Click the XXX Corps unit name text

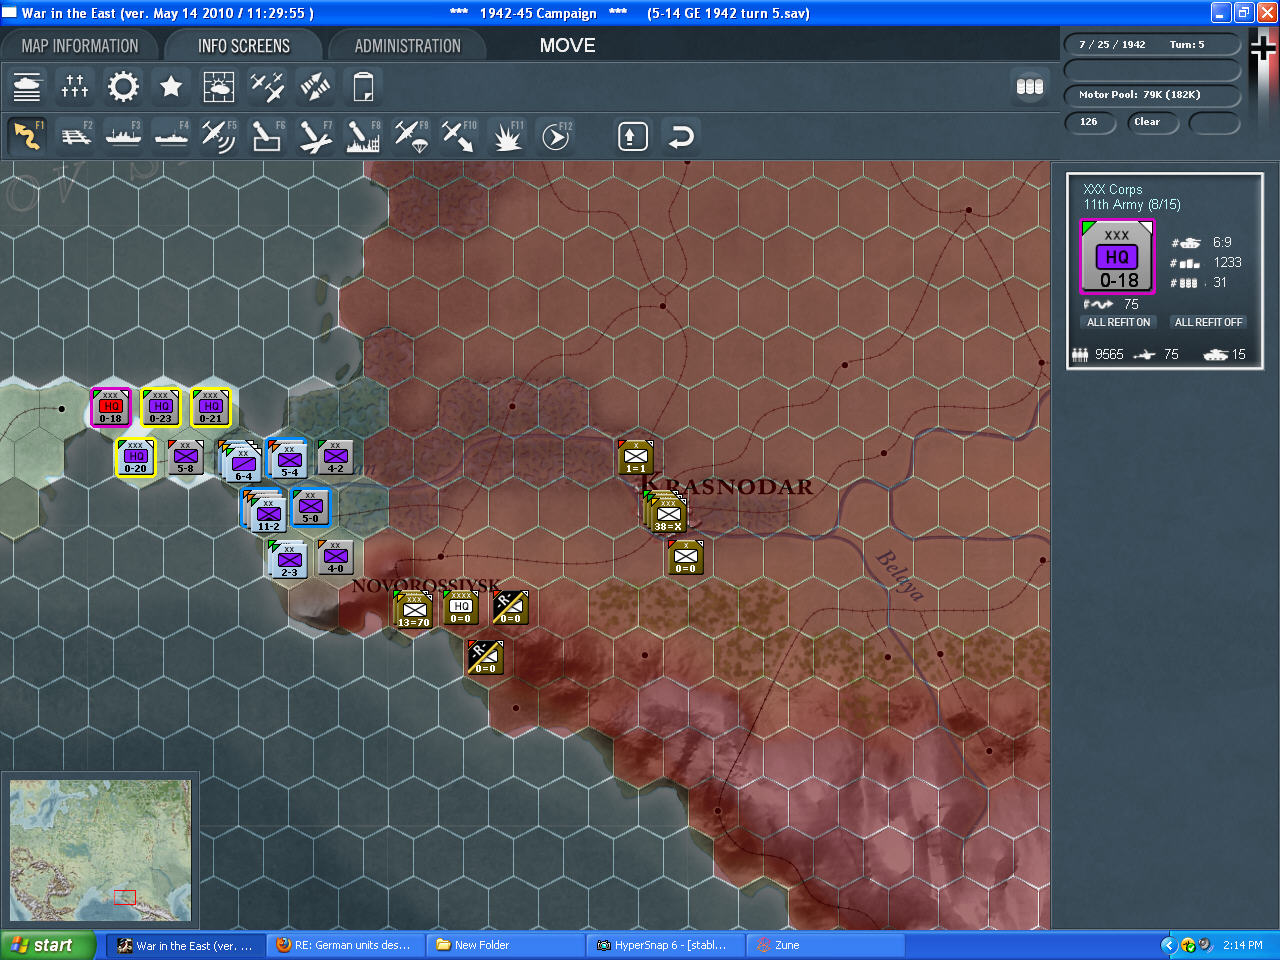[x=1112, y=189]
